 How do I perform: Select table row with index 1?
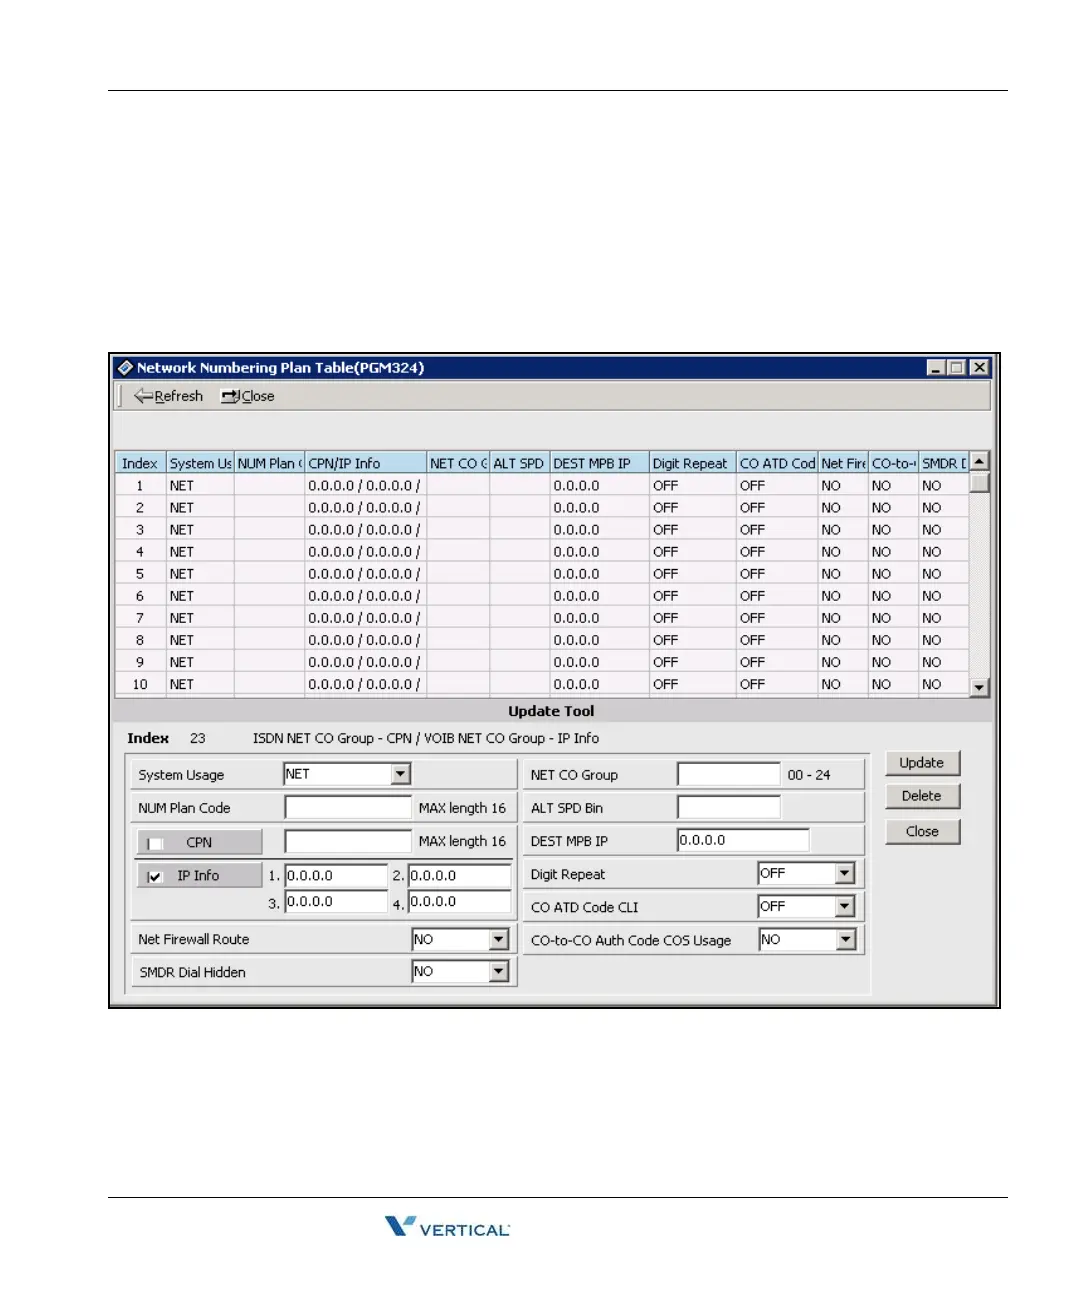pos(542,486)
